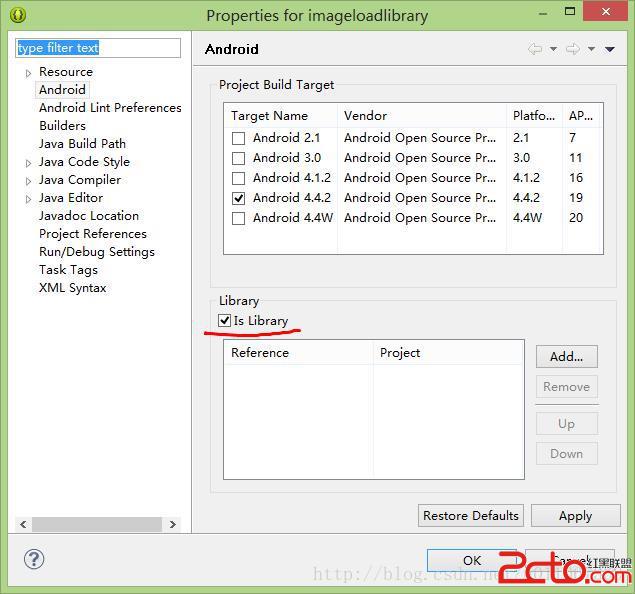Click the disabled Remove button

(567, 387)
